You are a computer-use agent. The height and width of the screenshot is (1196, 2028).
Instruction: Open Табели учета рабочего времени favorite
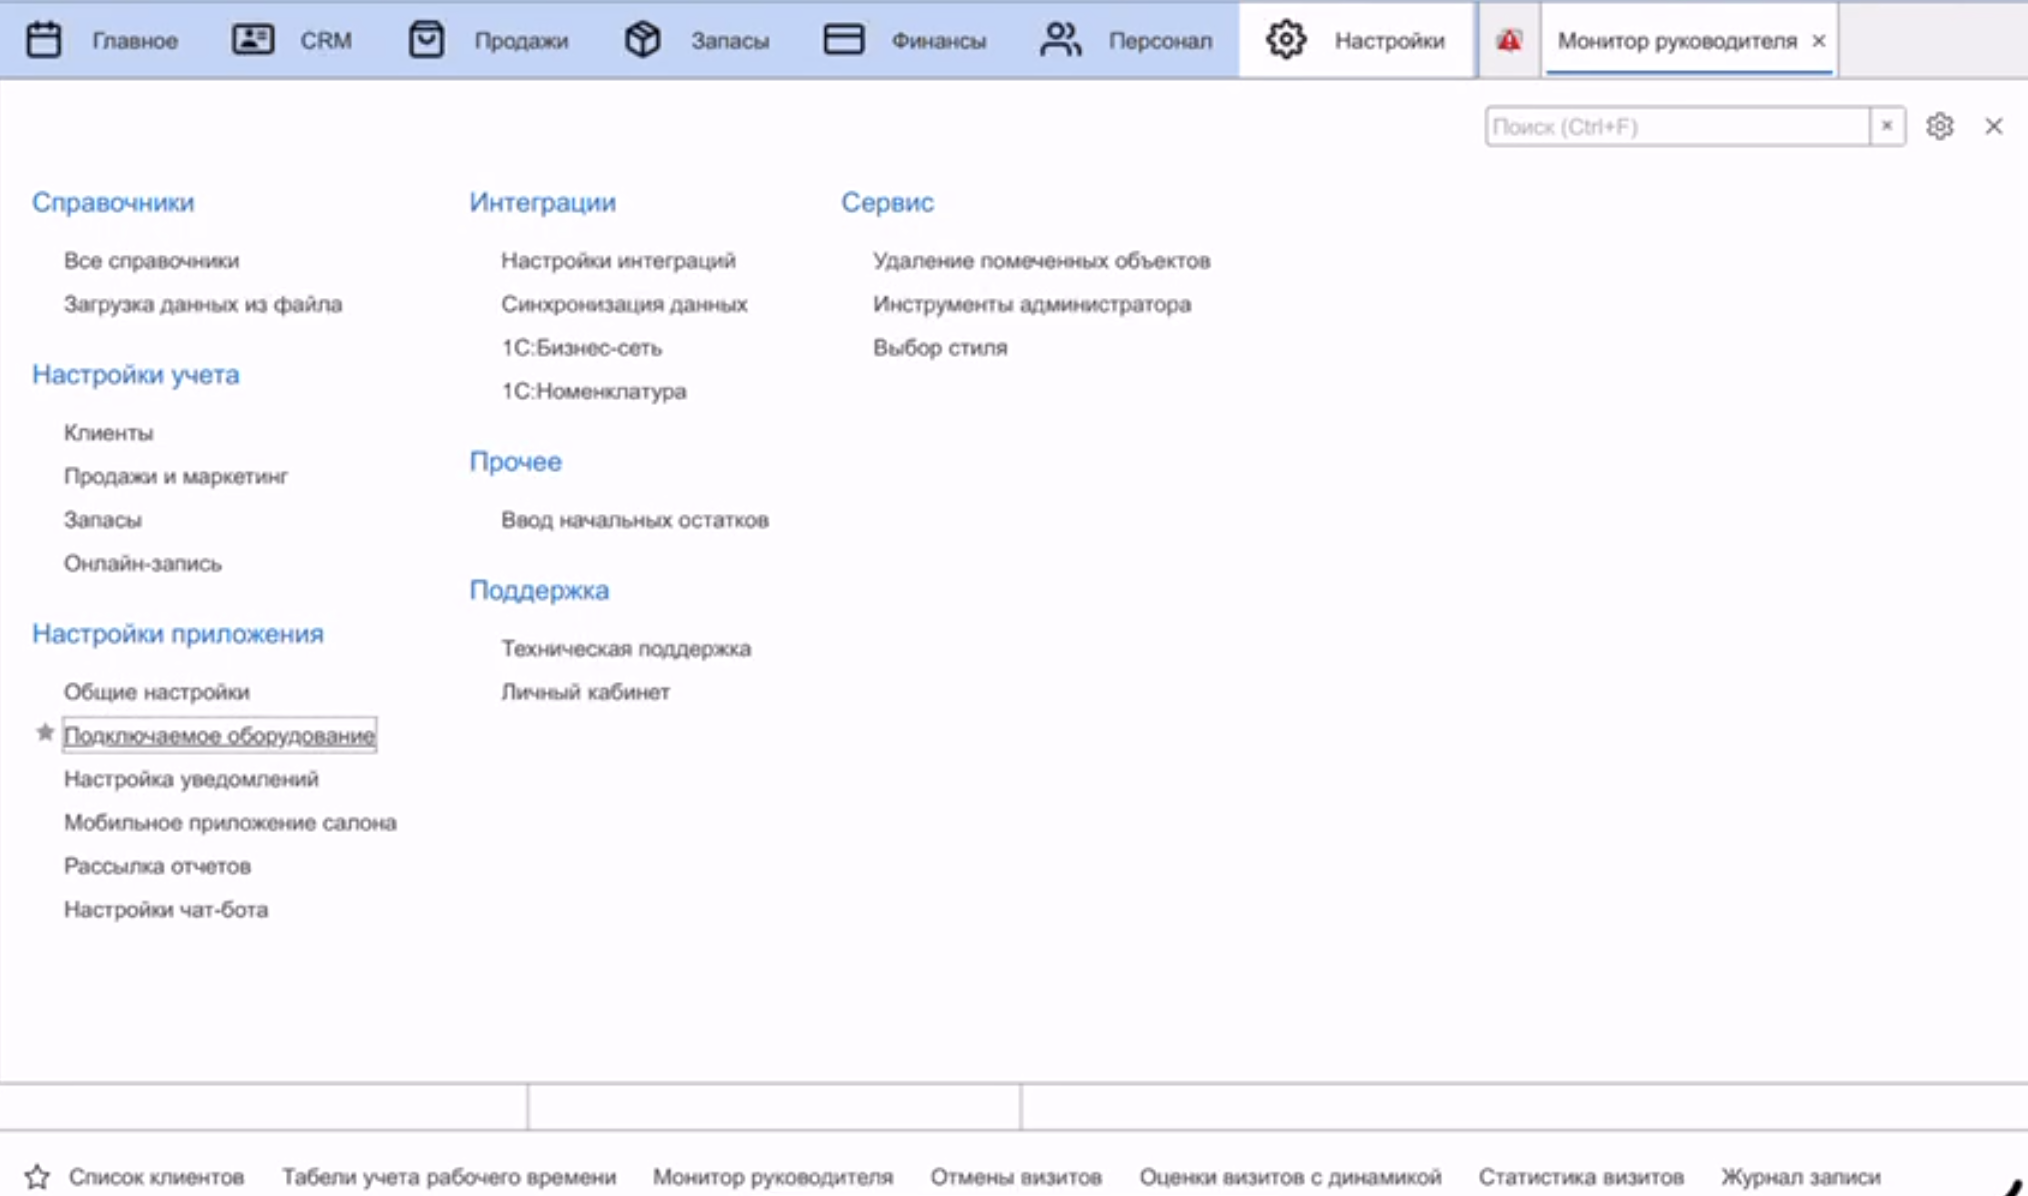448,1177
